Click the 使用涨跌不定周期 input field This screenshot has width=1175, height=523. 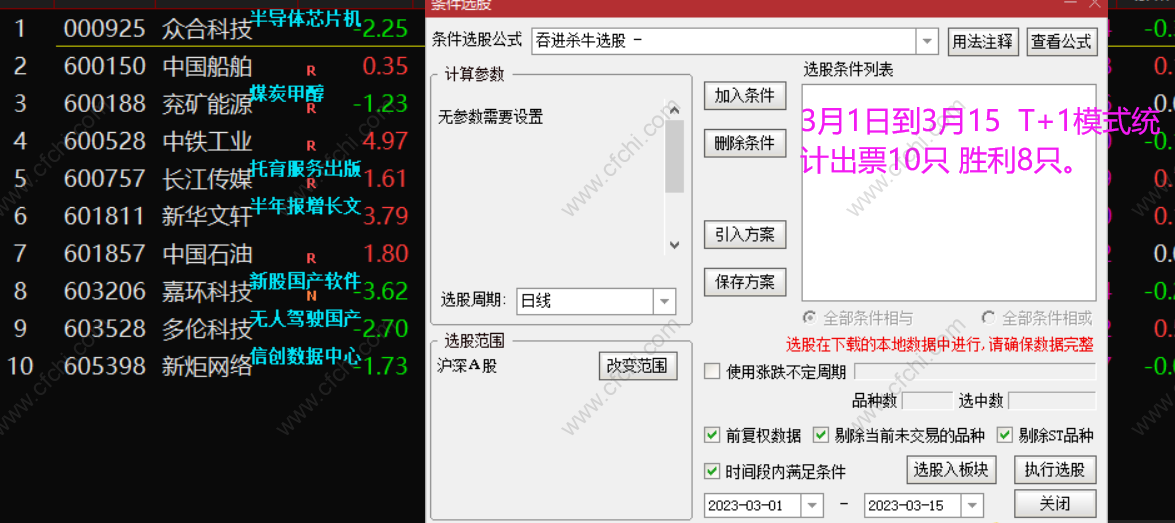[975, 372]
